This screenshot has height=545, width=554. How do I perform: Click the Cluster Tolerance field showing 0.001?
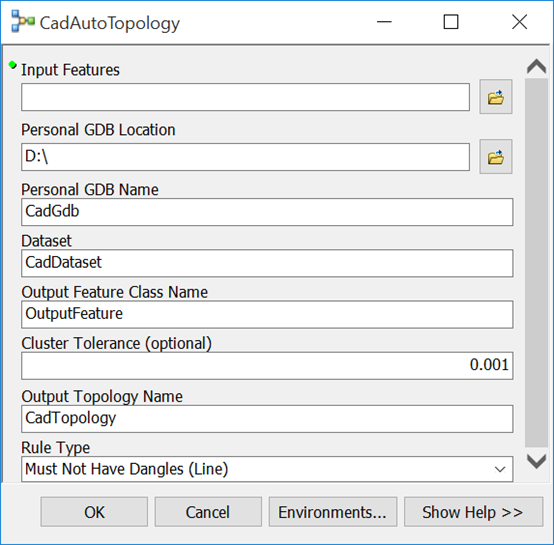pos(267,366)
